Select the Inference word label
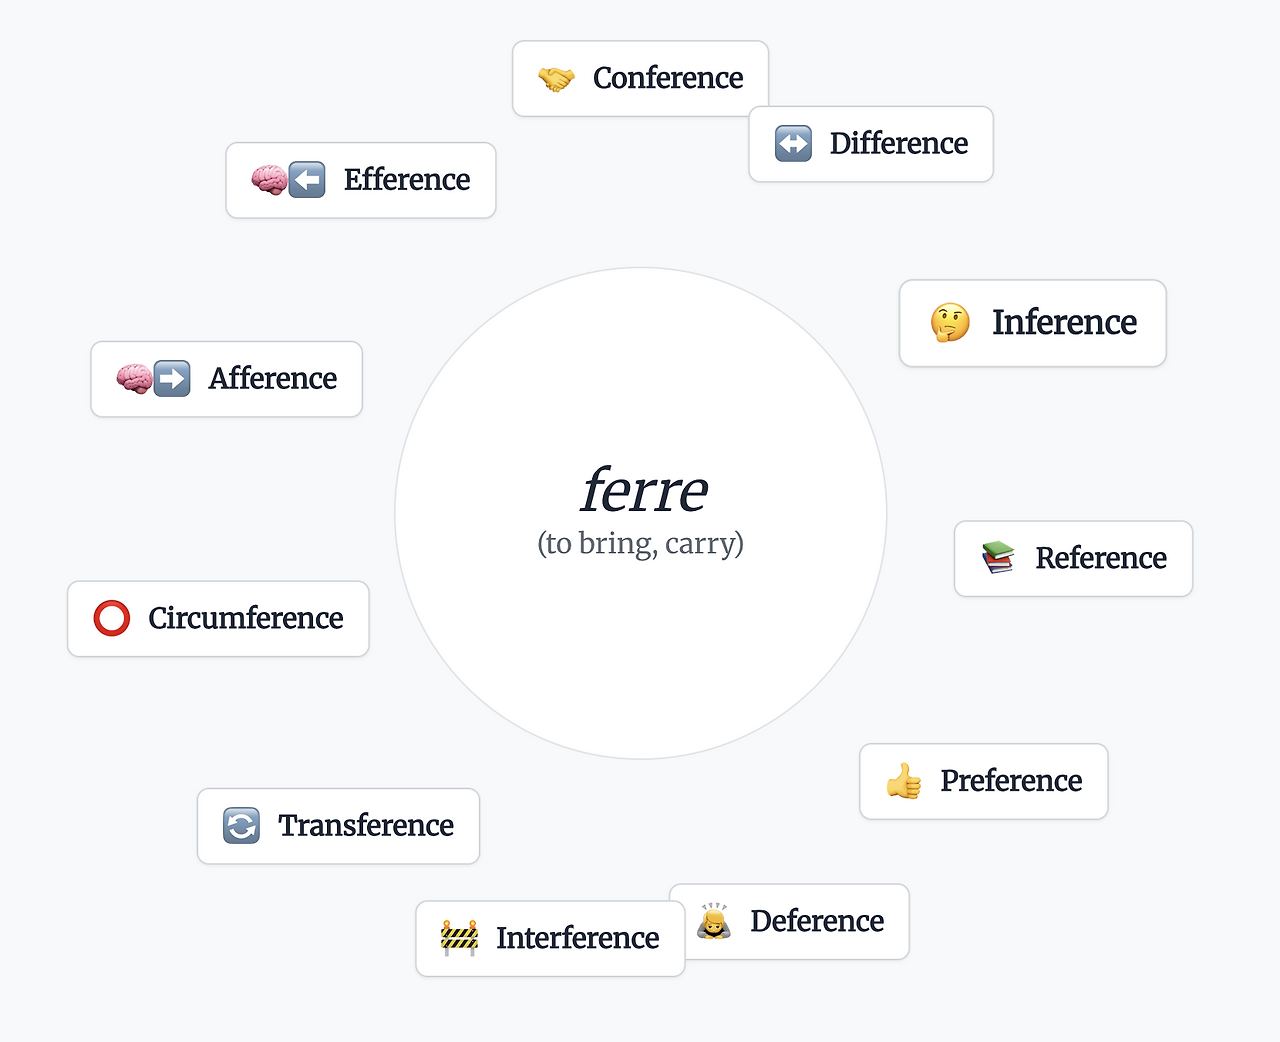1280x1042 pixels. point(1064,323)
